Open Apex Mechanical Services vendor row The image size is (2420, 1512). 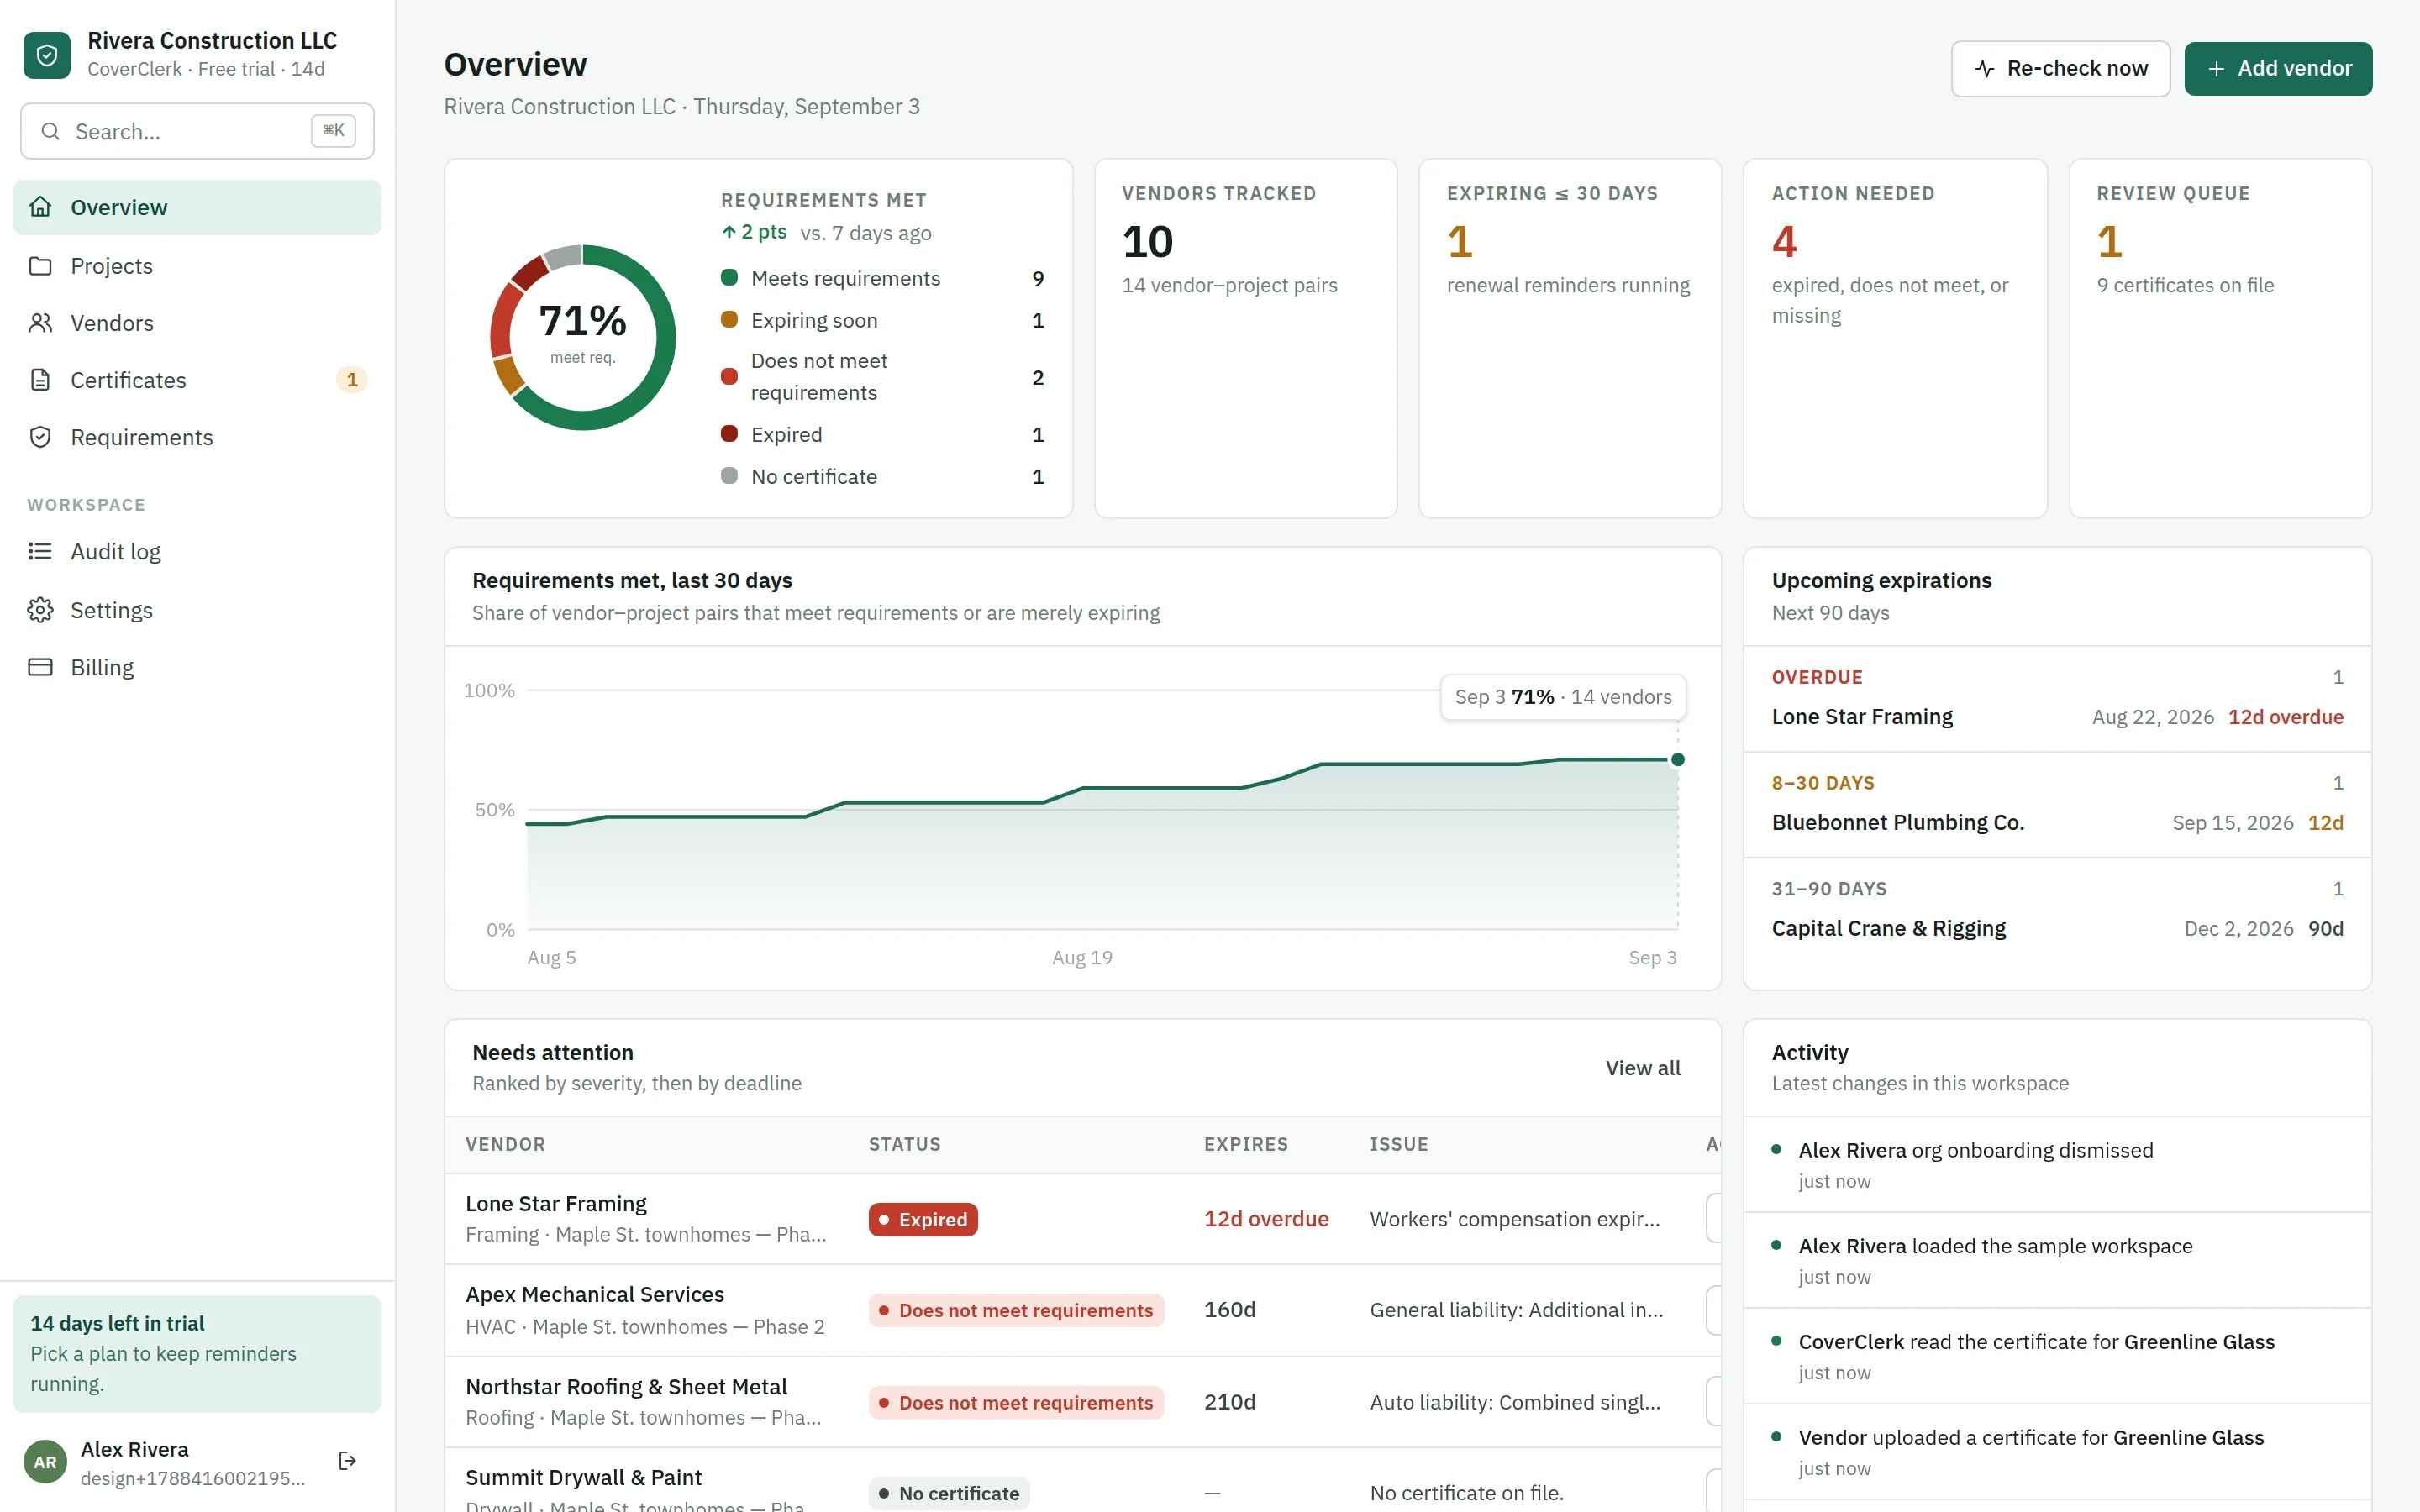point(1083,1310)
